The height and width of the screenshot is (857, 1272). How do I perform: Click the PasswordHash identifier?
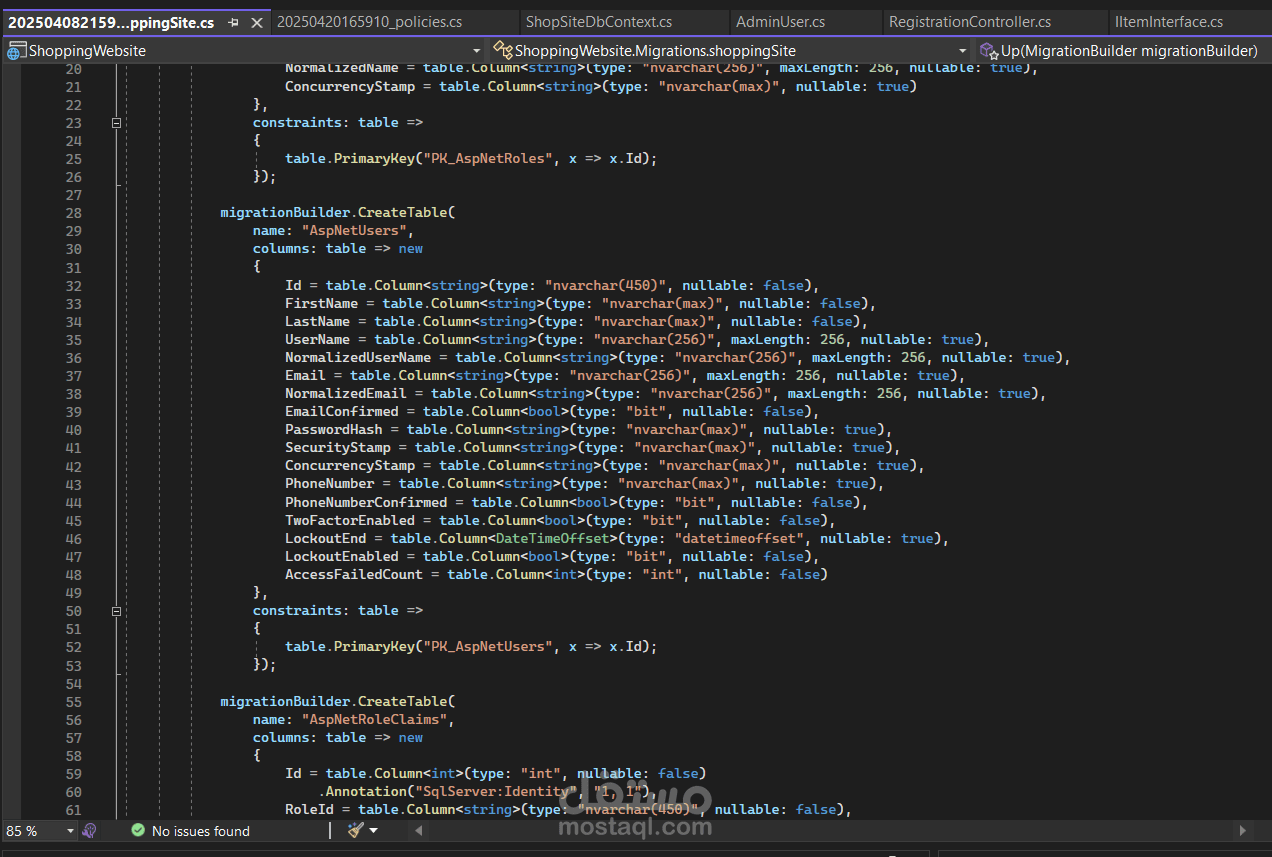pos(334,429)
